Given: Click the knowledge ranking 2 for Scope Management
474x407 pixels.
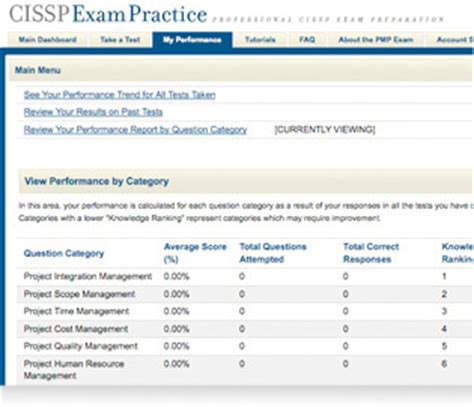Looking at the screenshot, I should (x=444, y=294).
